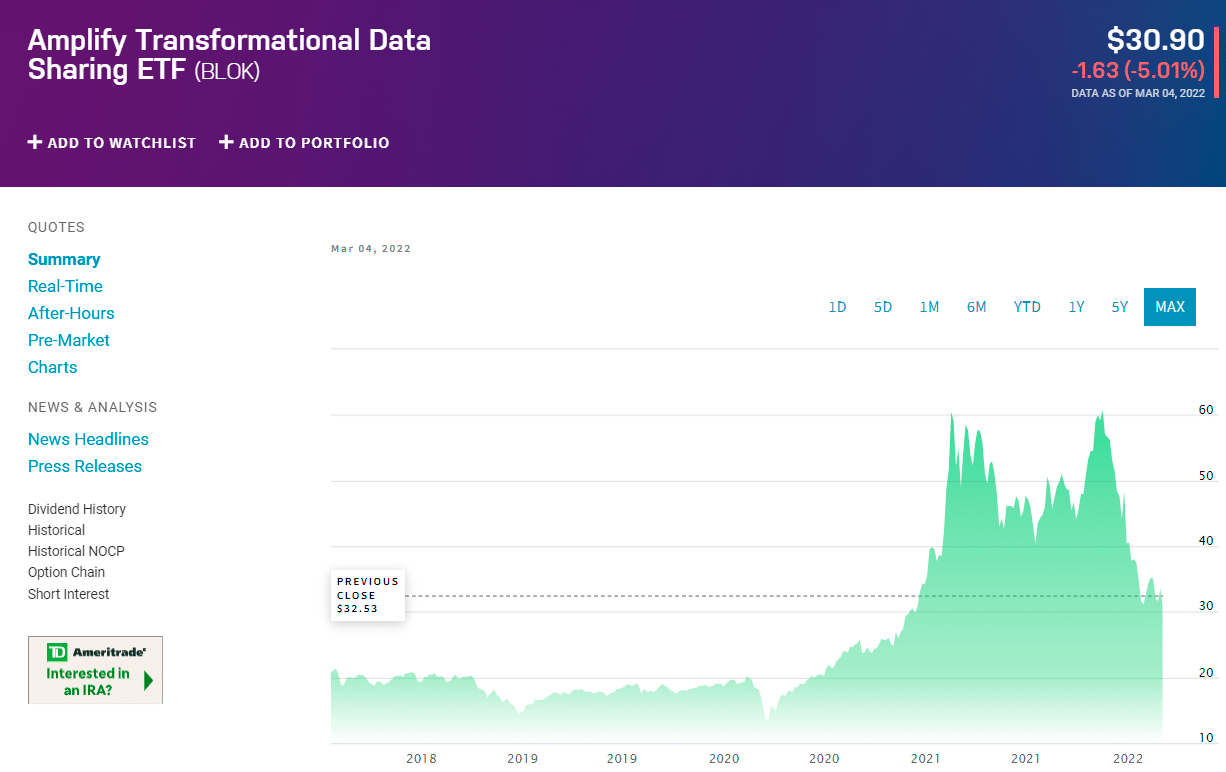
Task: Open the Real-Time quotes link
Action: pos(65,286)
